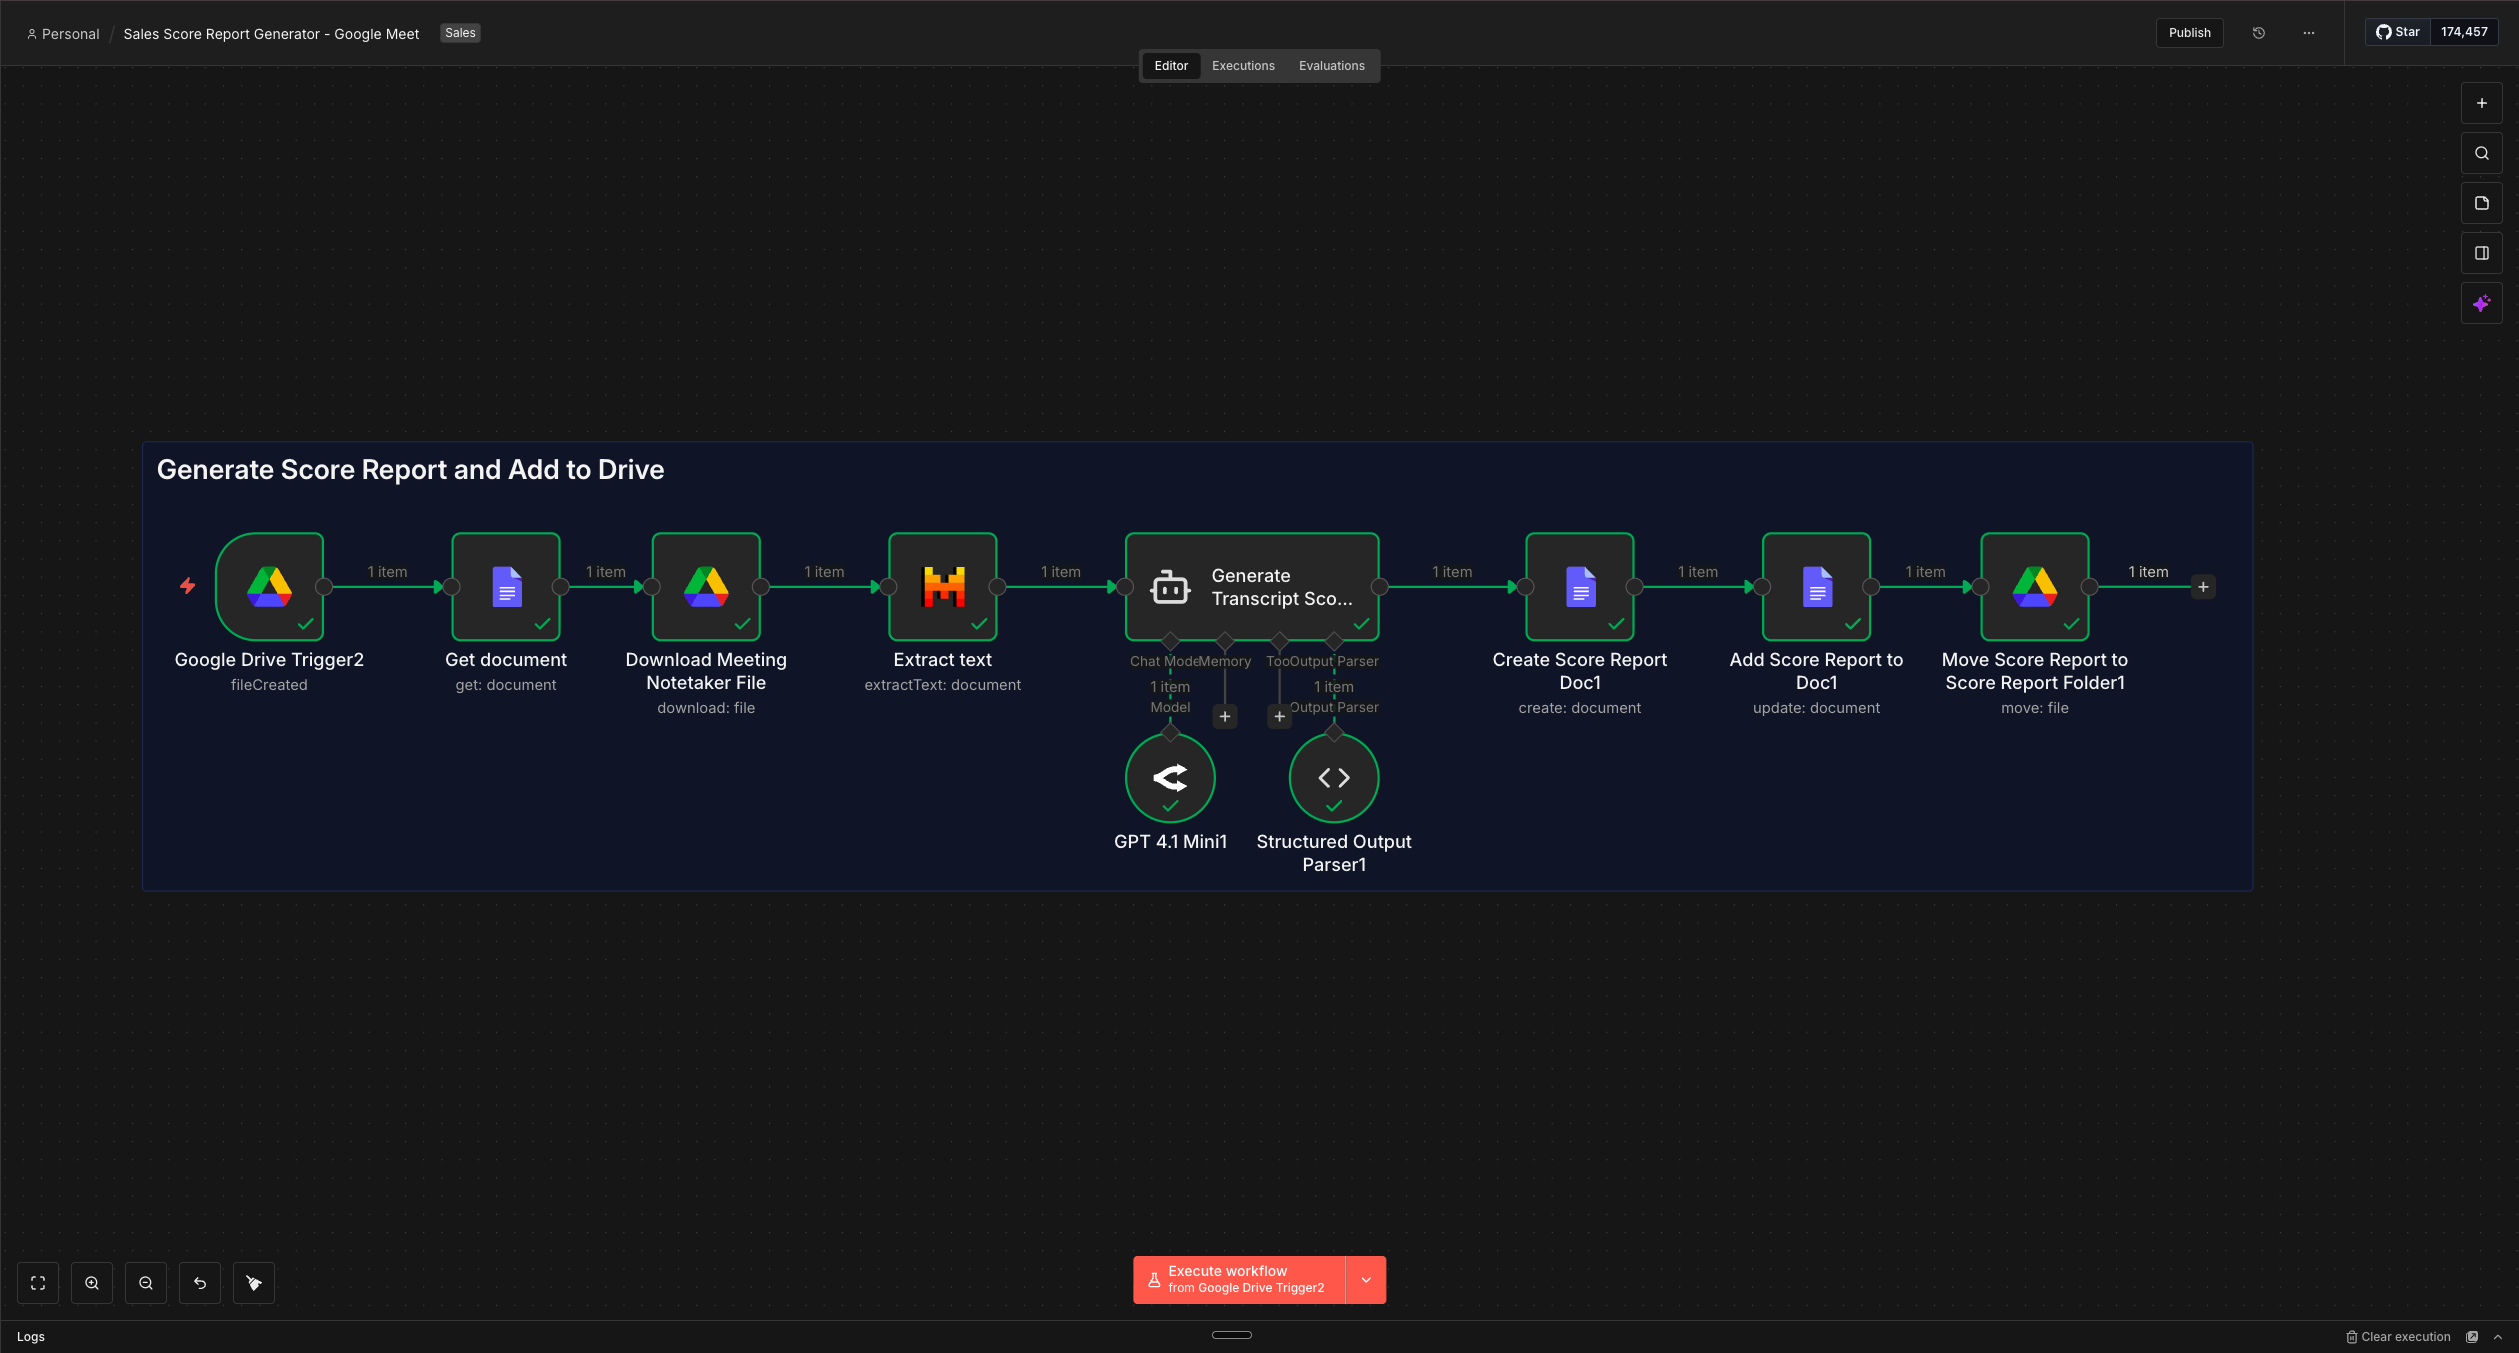Expand the Execute workflow dropdown arrow
This screenshot has height=1353, width=2519.
[x=1365, y=1280]
